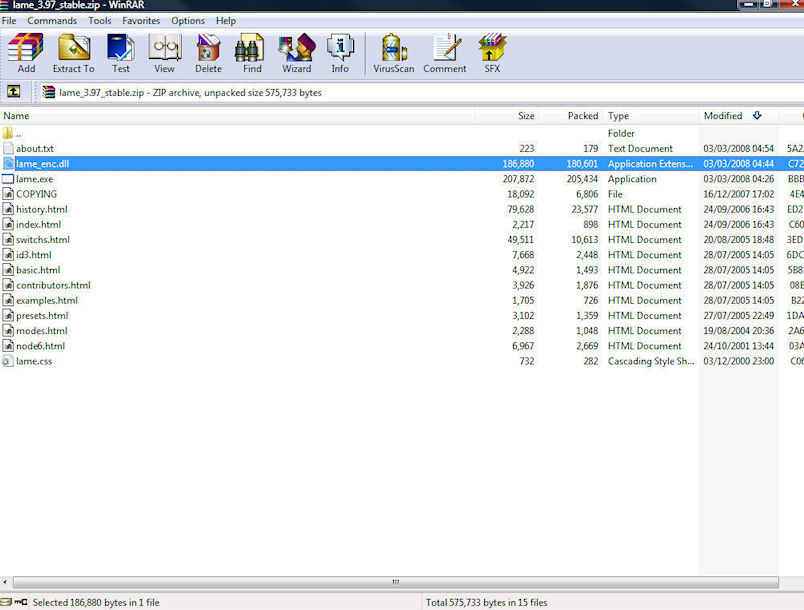Click the Cascading Style Sh... type cell
Image resolution: width=804 pixels, height=610 pixels.
pos(651,361)
